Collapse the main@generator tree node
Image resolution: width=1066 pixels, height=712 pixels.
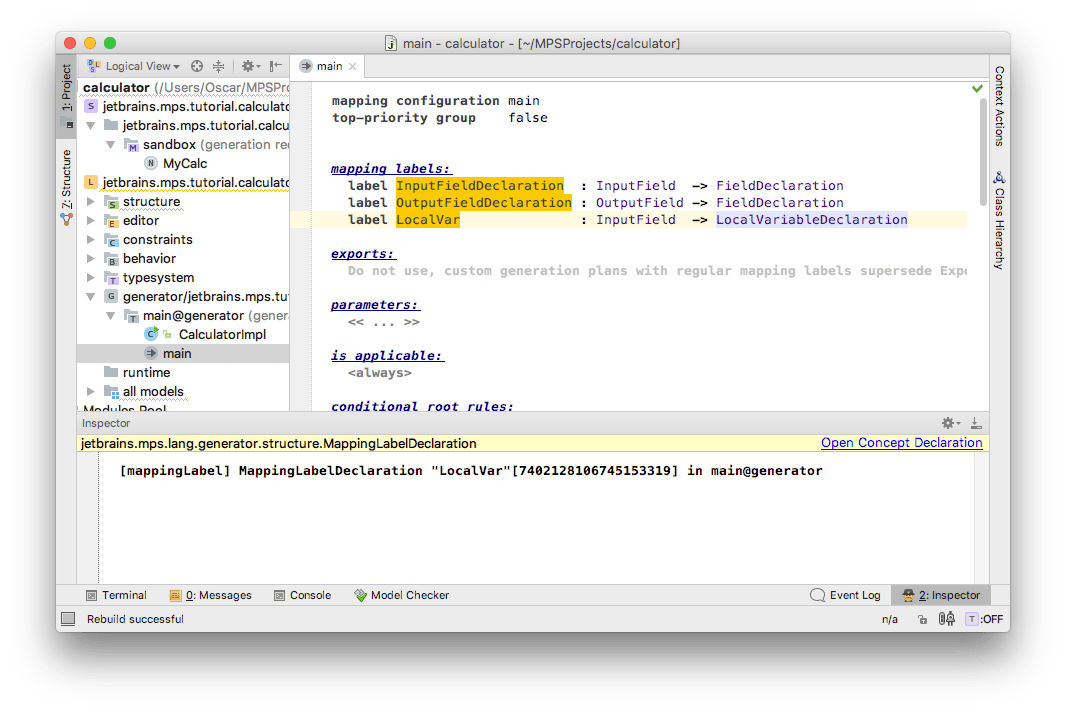[x=110, y=316]
